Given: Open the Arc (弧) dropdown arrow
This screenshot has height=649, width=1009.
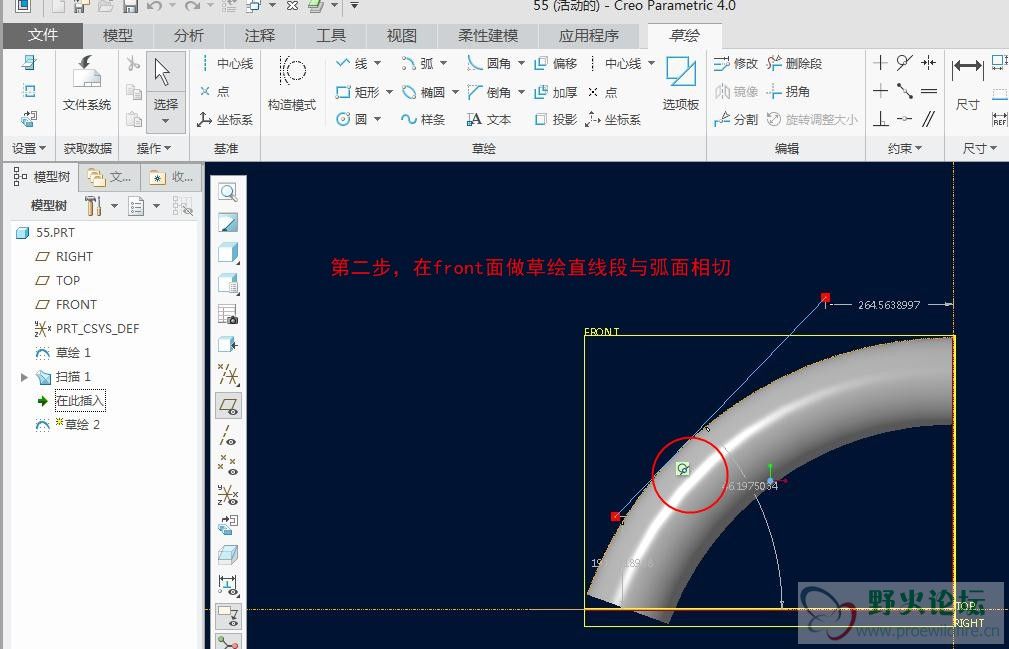Looking at the screenshot, I should tap(443, 63).
